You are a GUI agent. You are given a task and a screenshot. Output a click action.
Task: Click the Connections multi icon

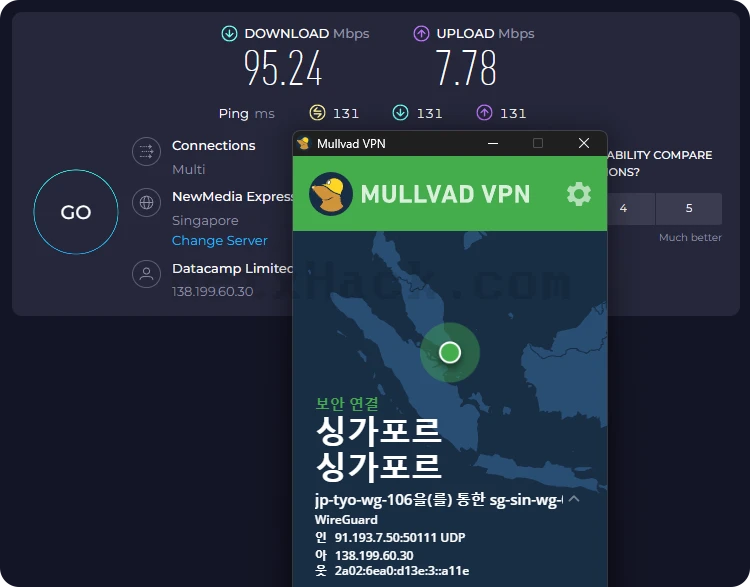click(x=146, y=152)
